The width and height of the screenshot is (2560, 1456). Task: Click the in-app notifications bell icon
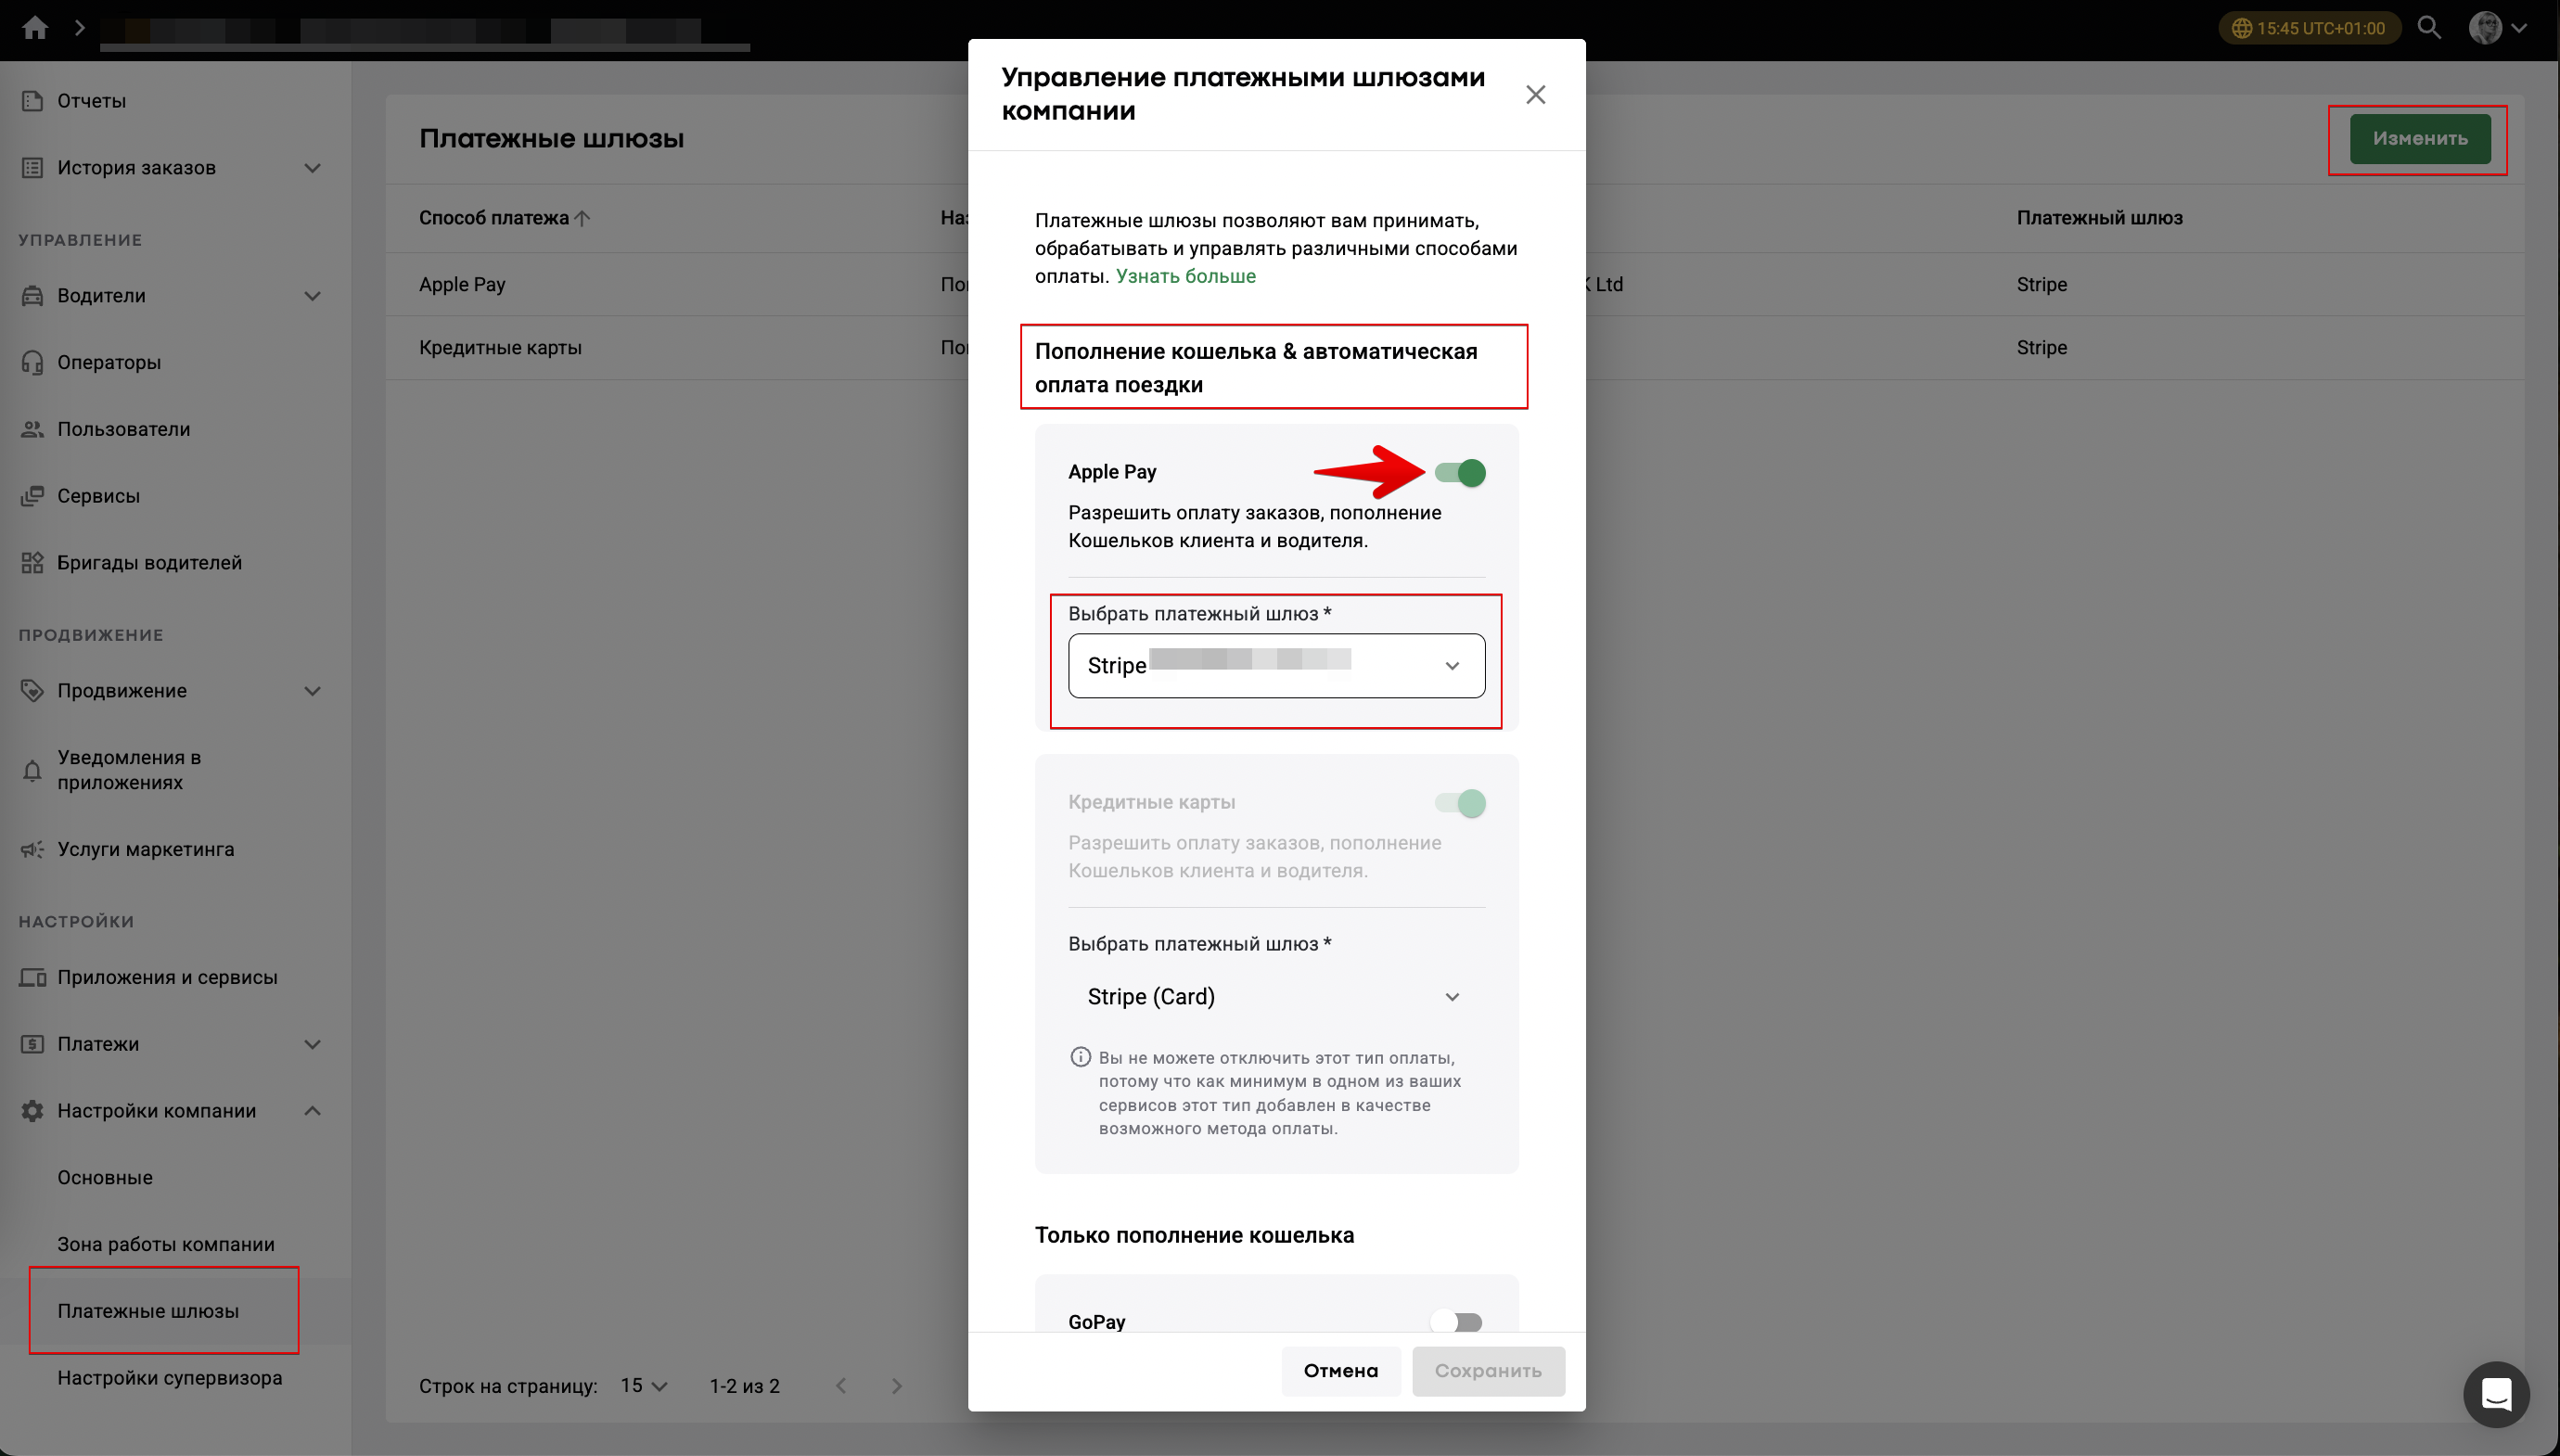[32, 770]
